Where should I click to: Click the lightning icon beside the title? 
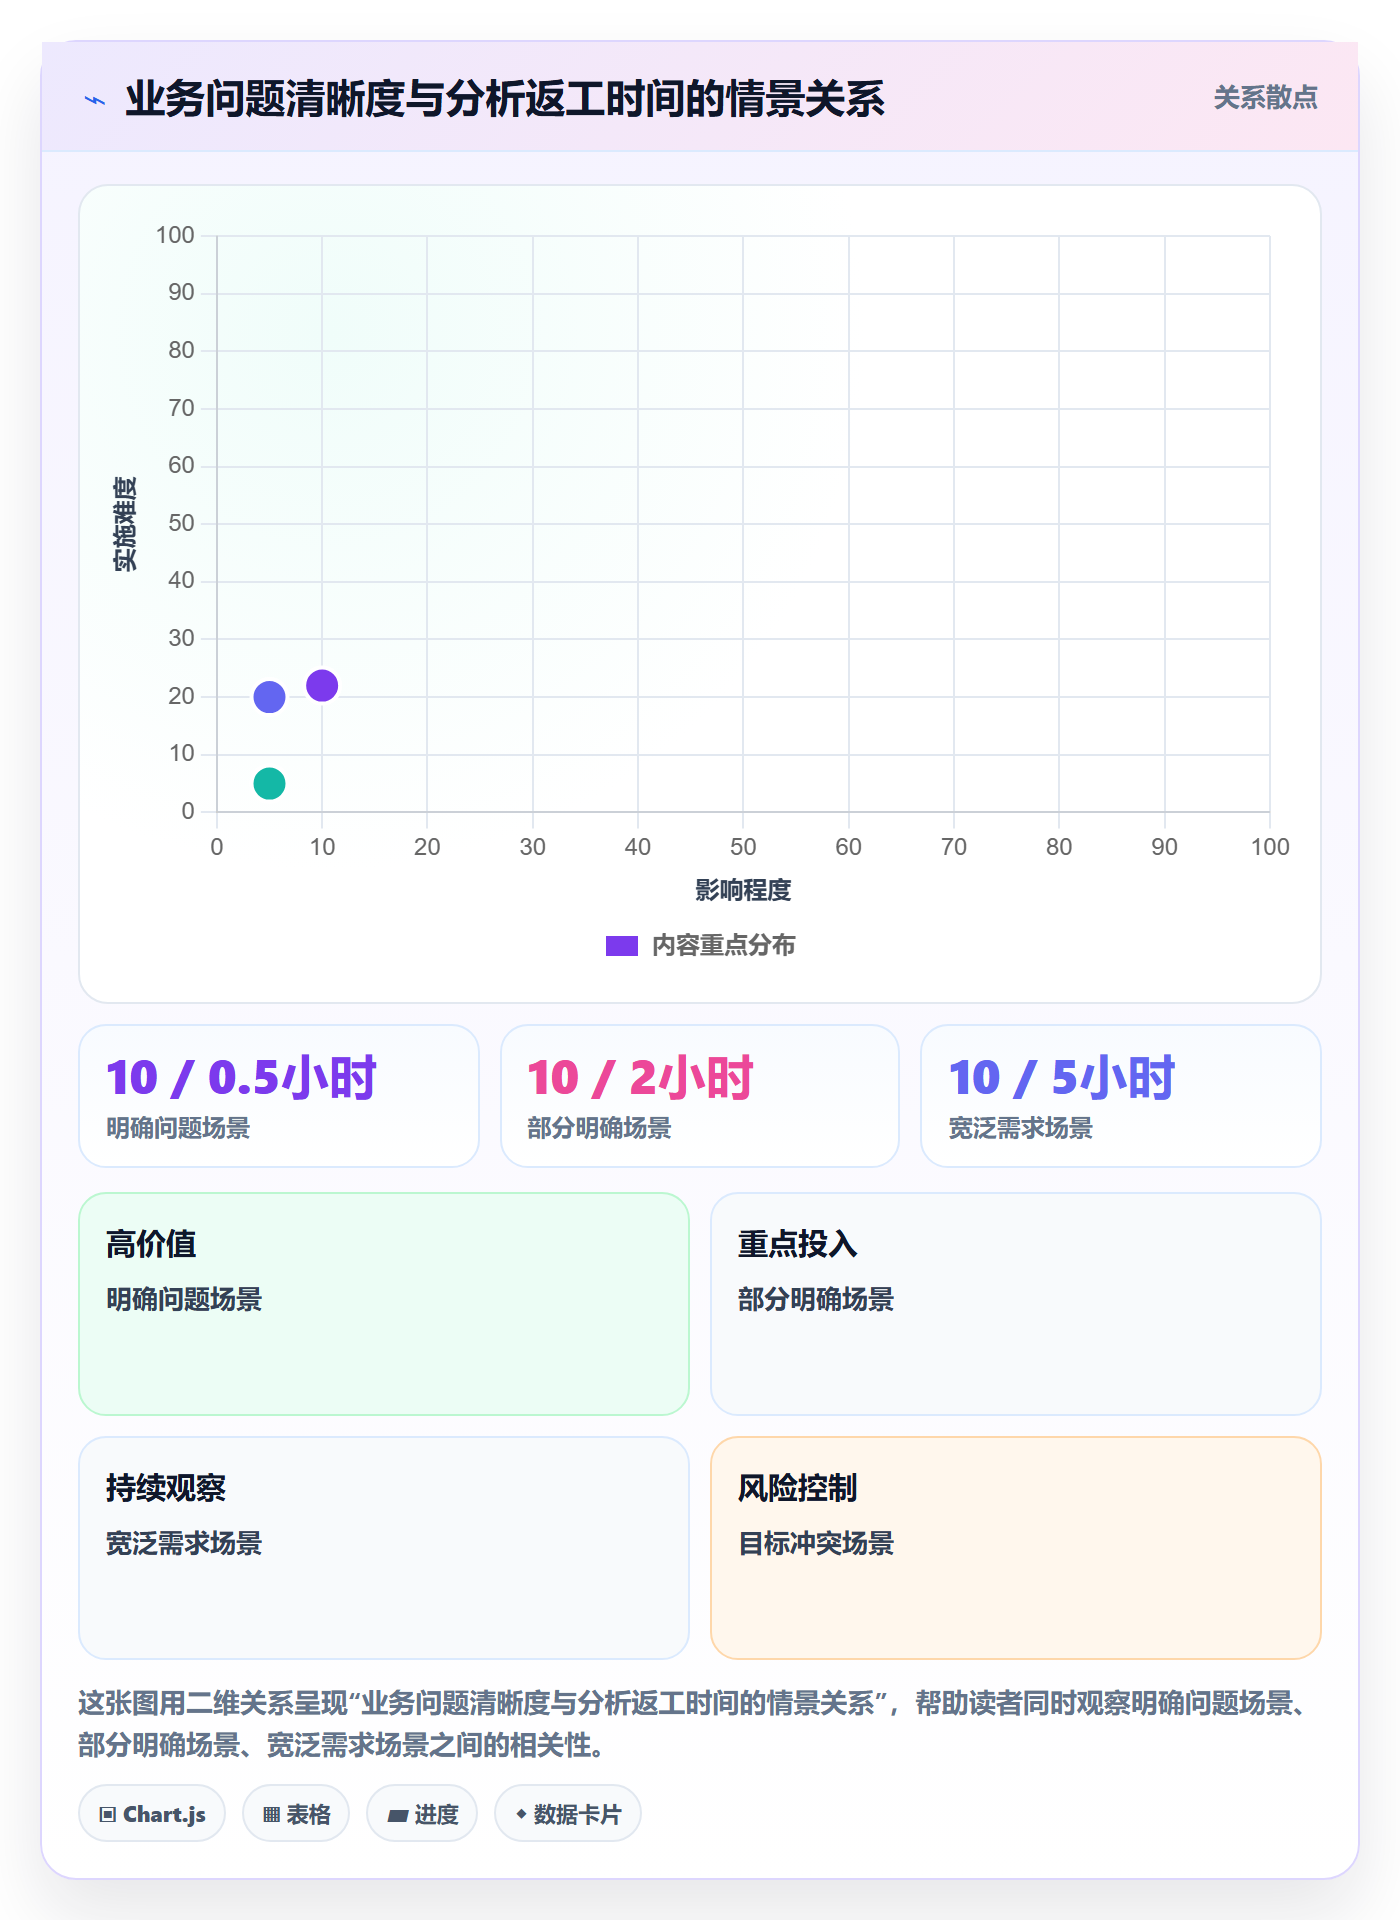[x=95, y=100]
